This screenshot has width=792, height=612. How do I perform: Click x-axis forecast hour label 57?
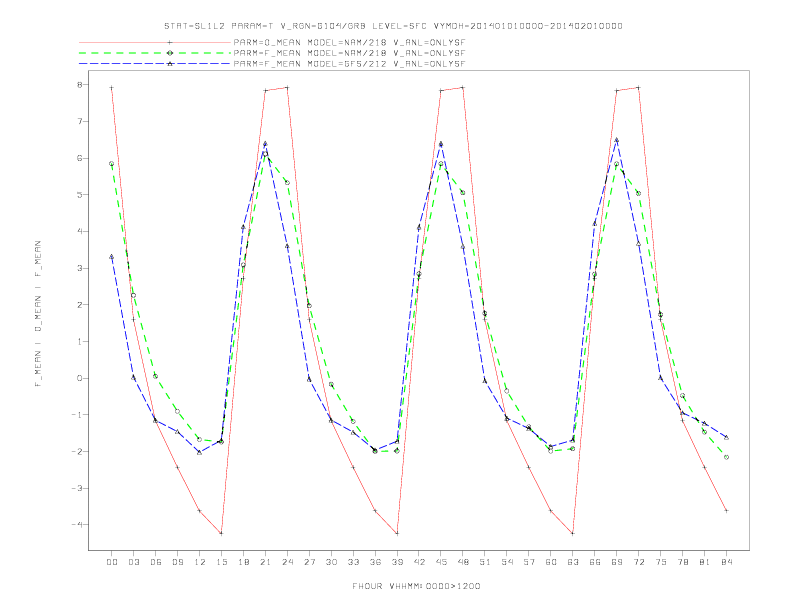coord(529,562)
